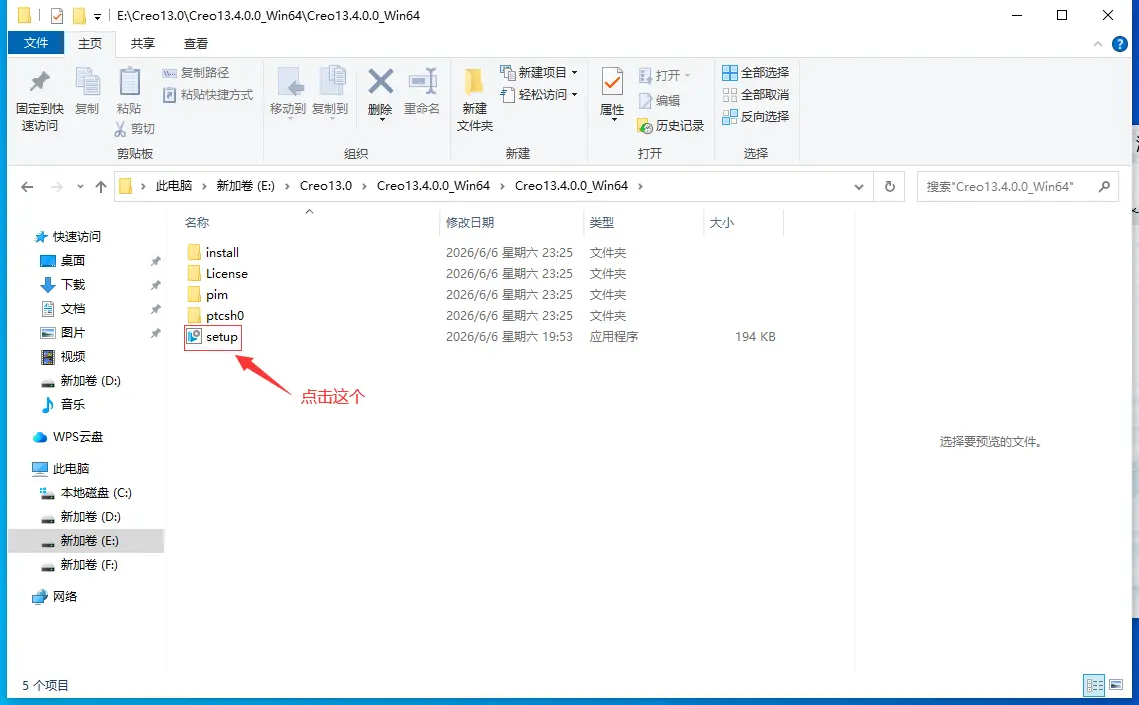Open the address bar history dropdown
This screenshot has width=1139, height=705.
tap(859, 187)
